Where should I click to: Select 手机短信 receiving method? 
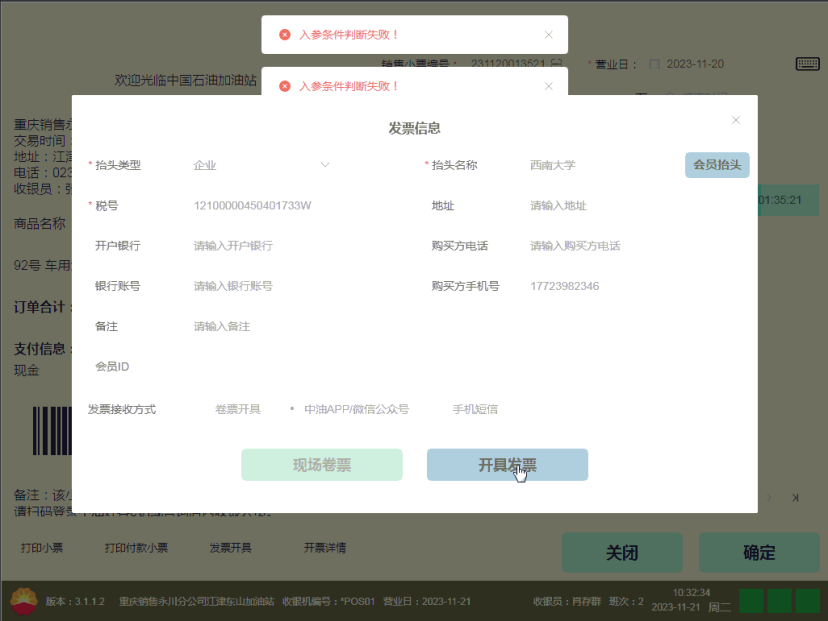(x=475, y=409)
